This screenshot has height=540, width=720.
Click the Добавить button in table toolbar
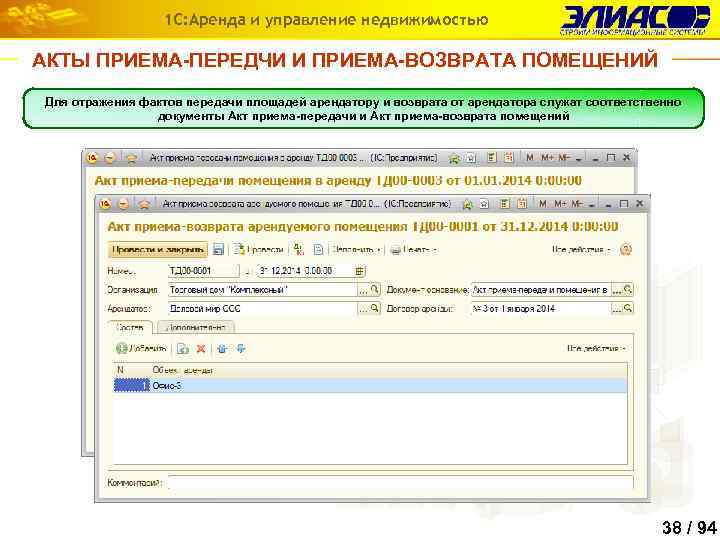coord(141,349)
